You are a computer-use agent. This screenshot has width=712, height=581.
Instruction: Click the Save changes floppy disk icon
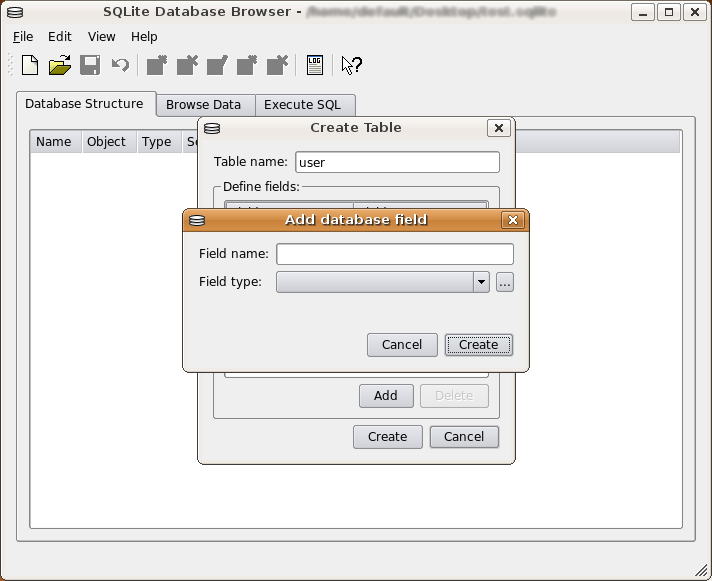tap(90, 66)
